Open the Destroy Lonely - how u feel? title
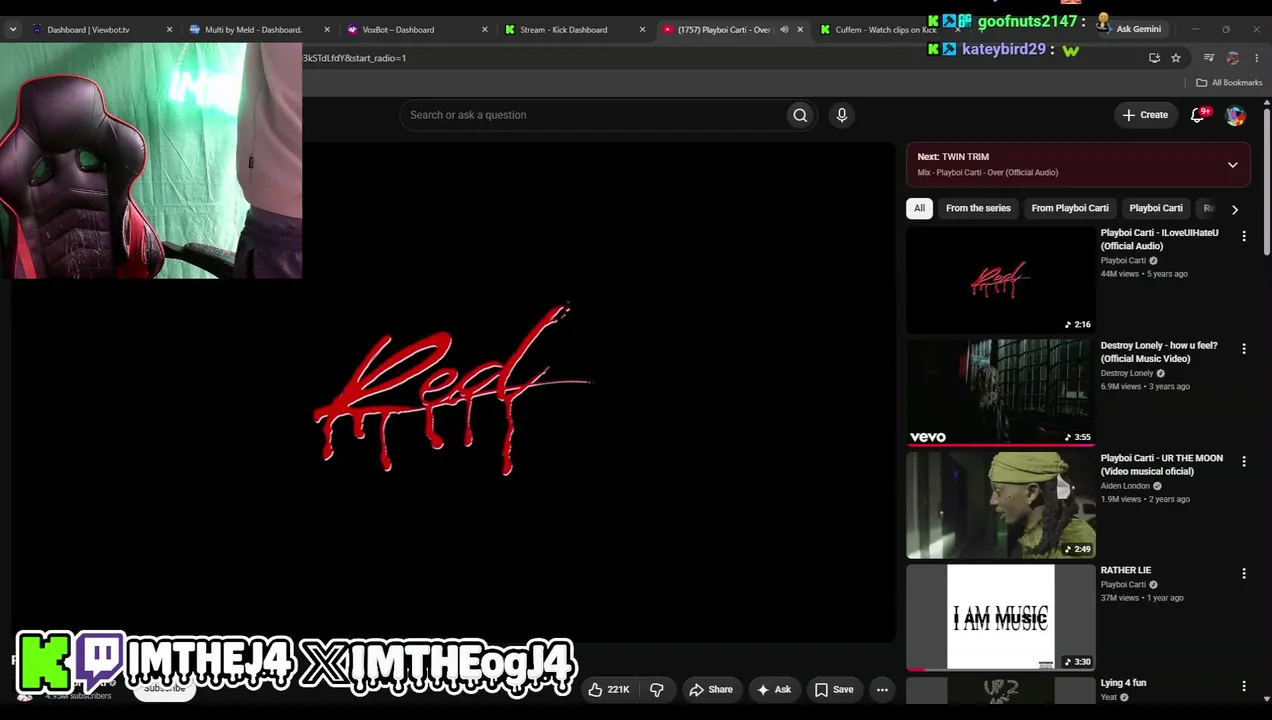The width and height of the screenshot is (1272, 720). coord(1159,352)
